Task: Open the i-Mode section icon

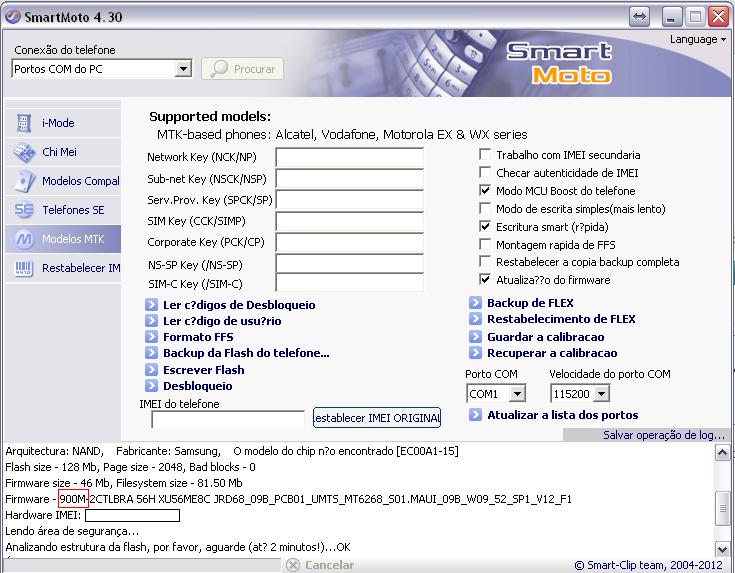Action: [x=23, y=123]
